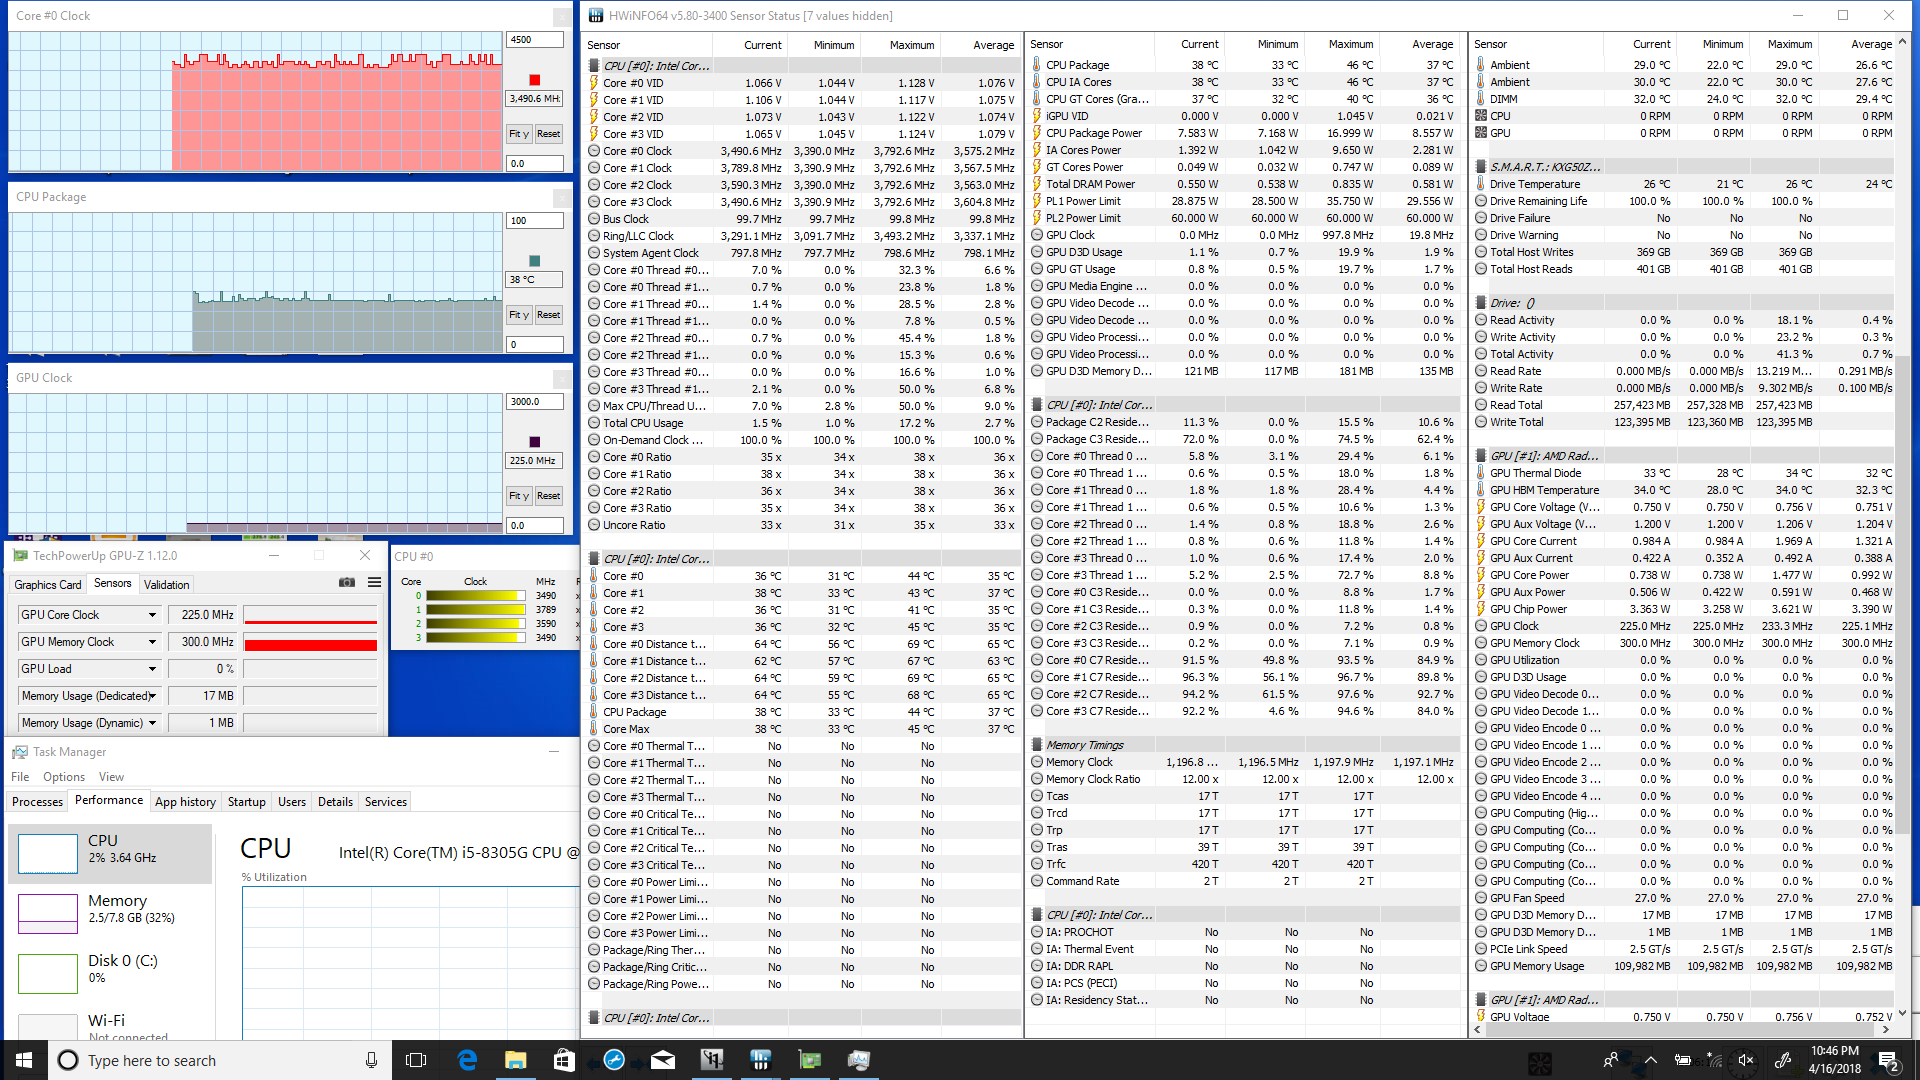Click the Cortana microphone icon
This screenshot has height=1080, width=1920.
[x=371, y=1060]
